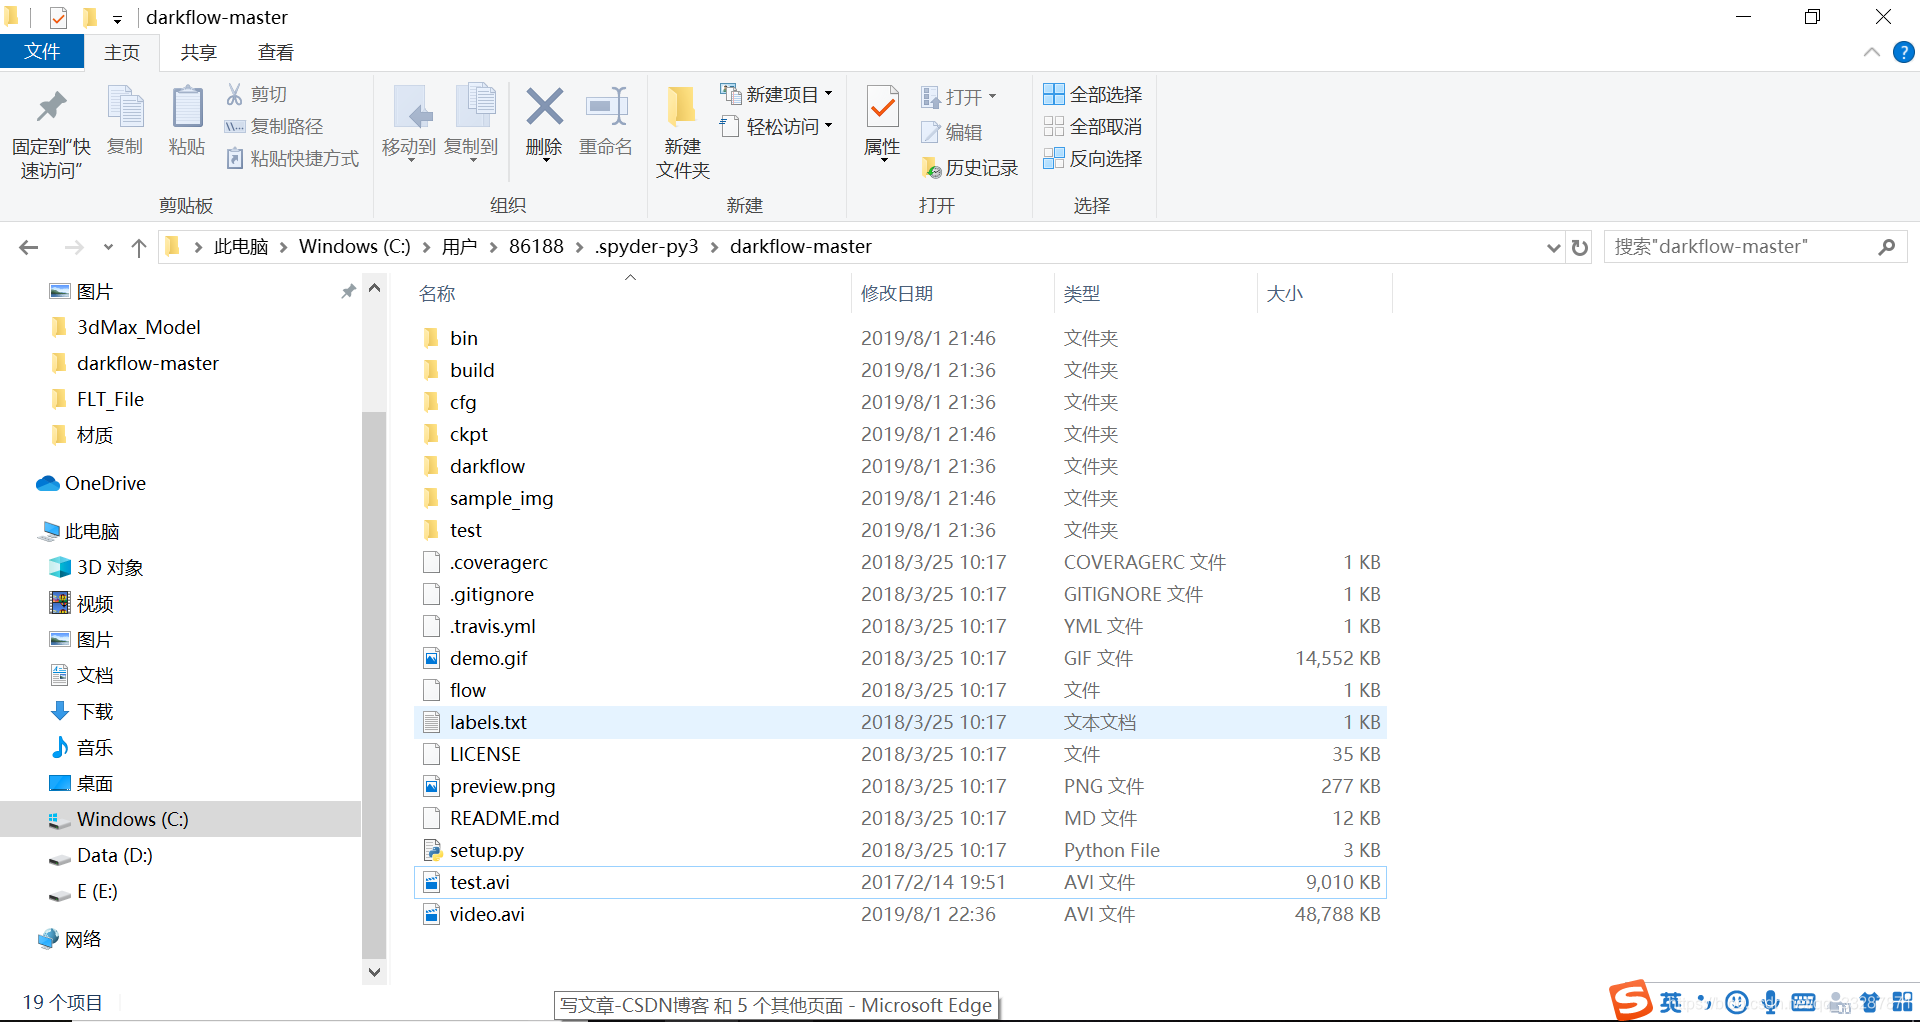
Task: Click Invert selection (反向选择)
Action: 1093,158
